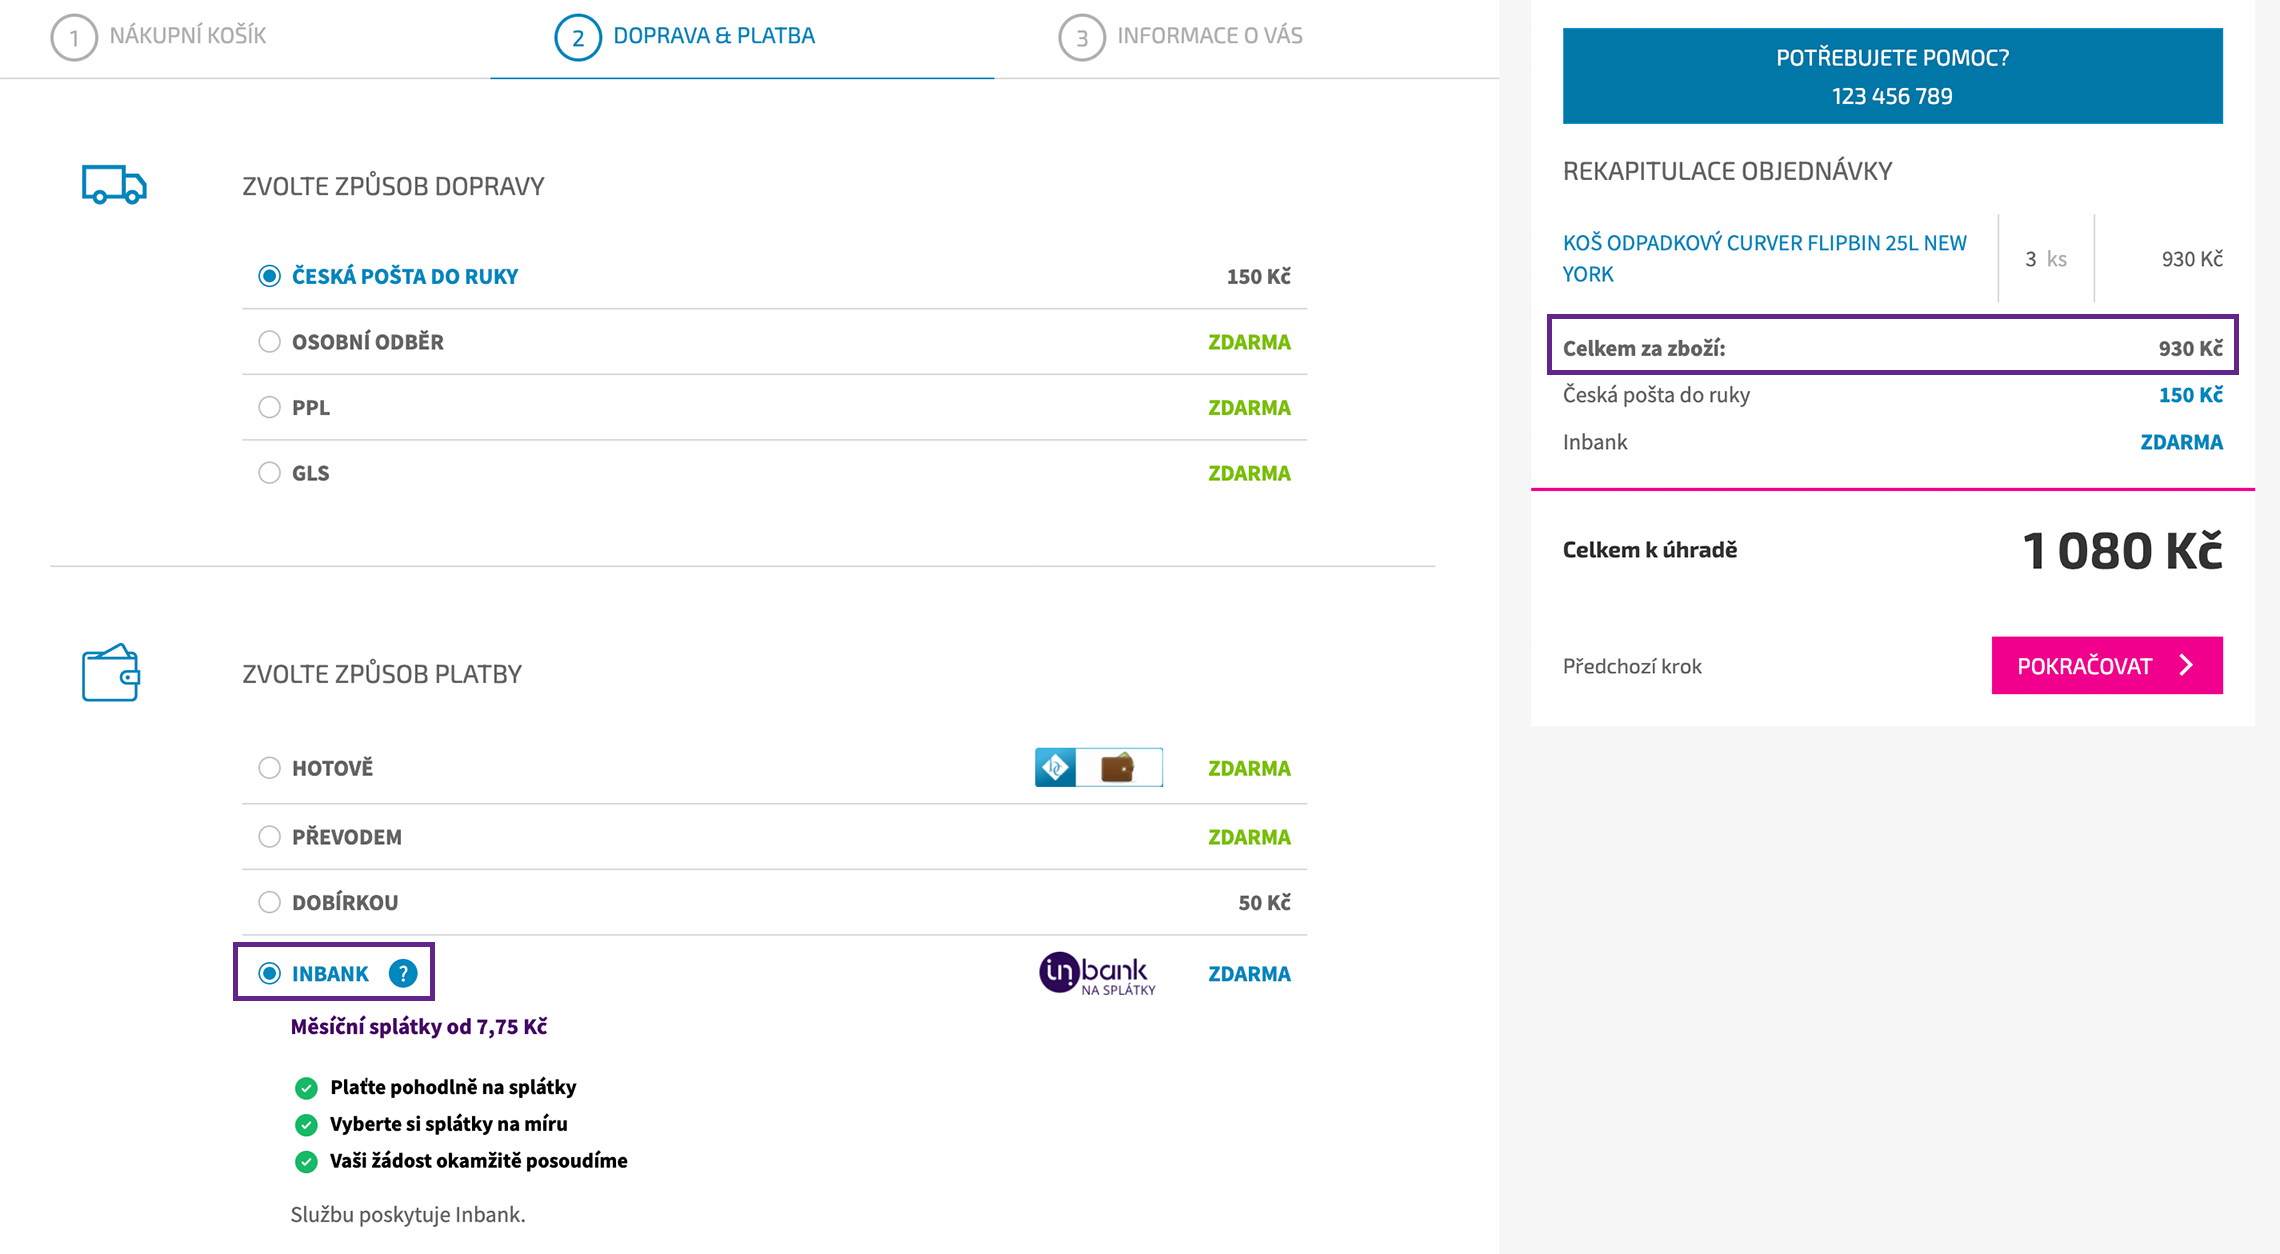This screenshot has width=2280, height=1254.
Task: Click the help phone number banner
Action: coord(1891,76)
